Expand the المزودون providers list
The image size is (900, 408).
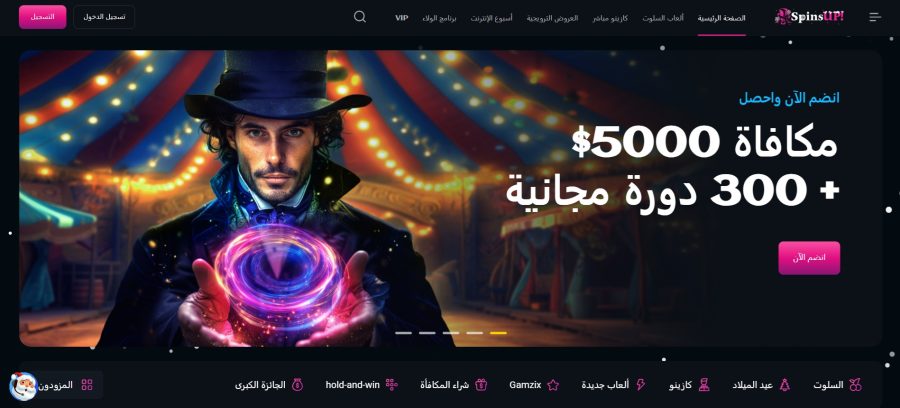point(66,385)
